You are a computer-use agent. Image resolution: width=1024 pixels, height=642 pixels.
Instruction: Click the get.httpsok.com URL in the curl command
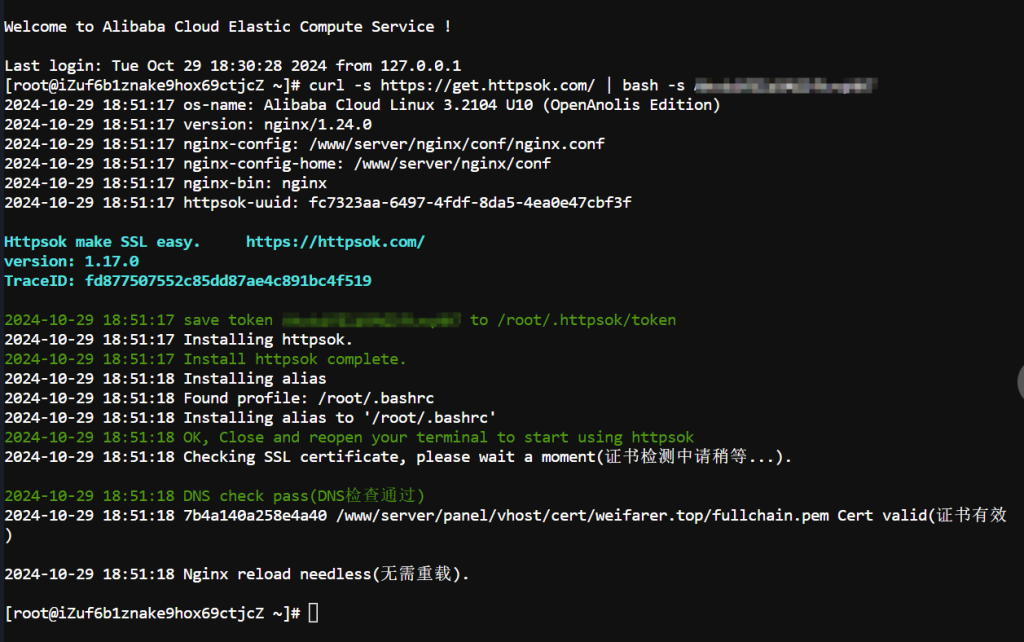click(x=488, y=86)
